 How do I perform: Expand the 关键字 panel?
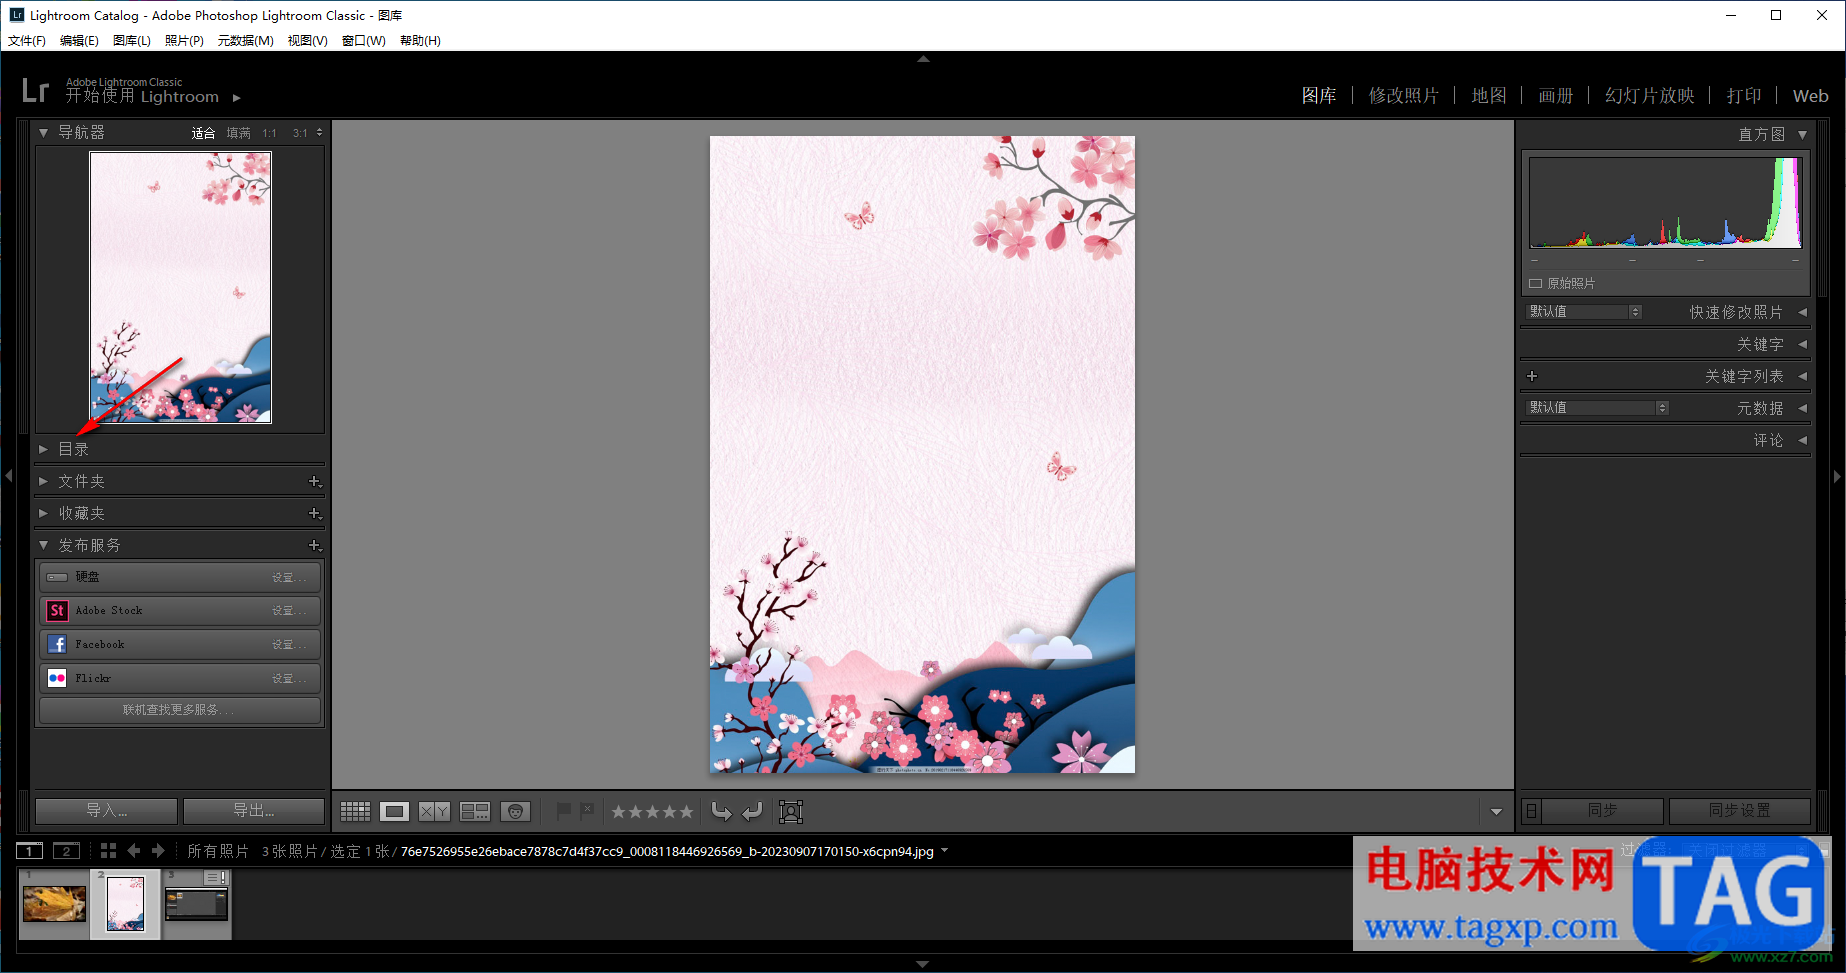tap(1803, 344)
